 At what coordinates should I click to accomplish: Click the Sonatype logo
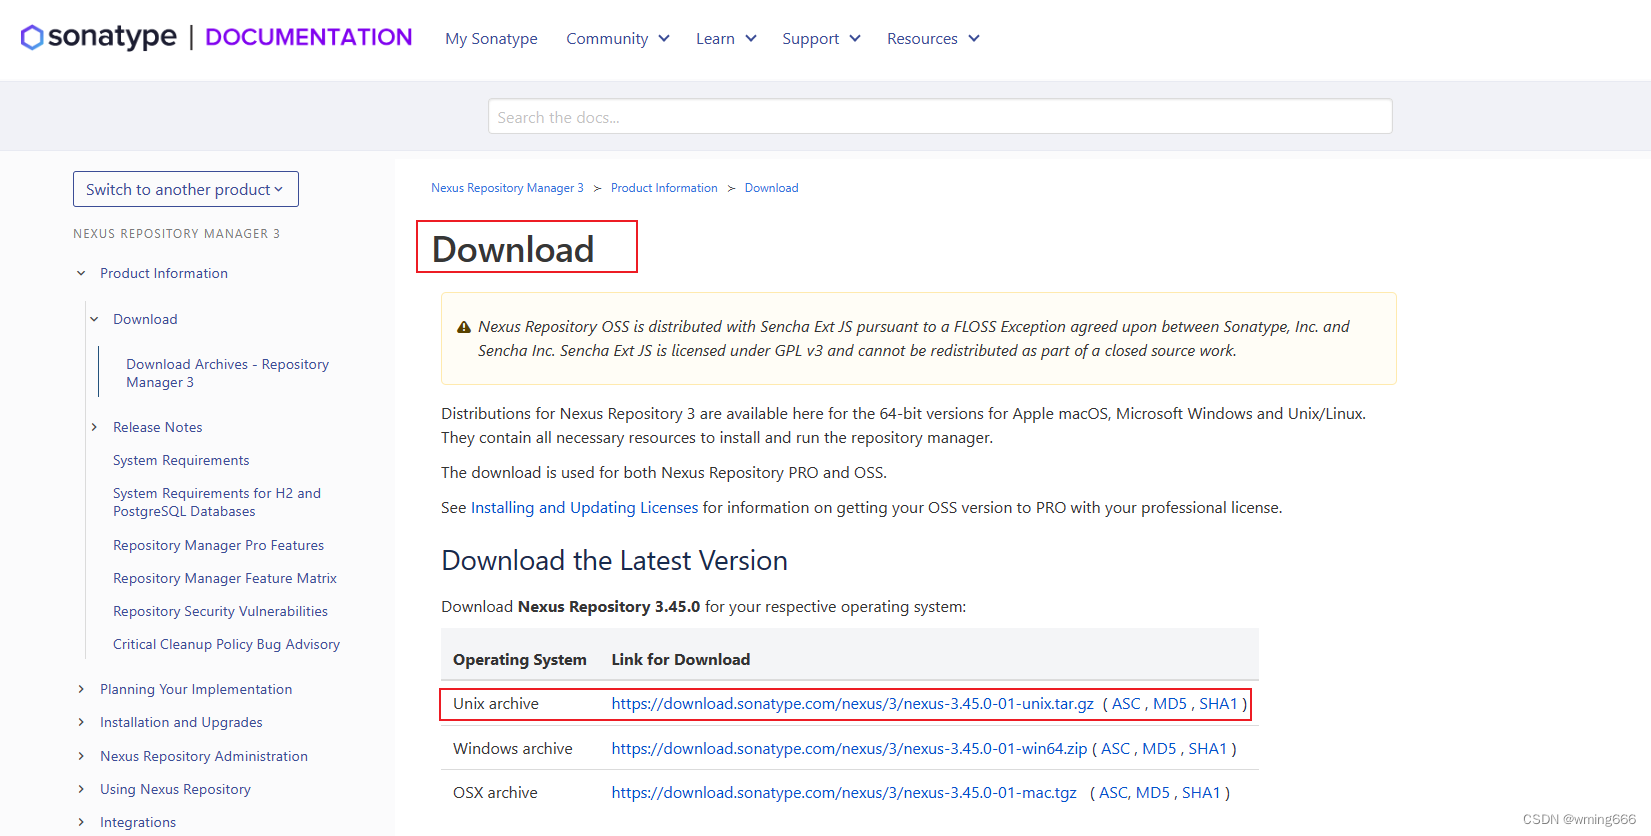98,37
